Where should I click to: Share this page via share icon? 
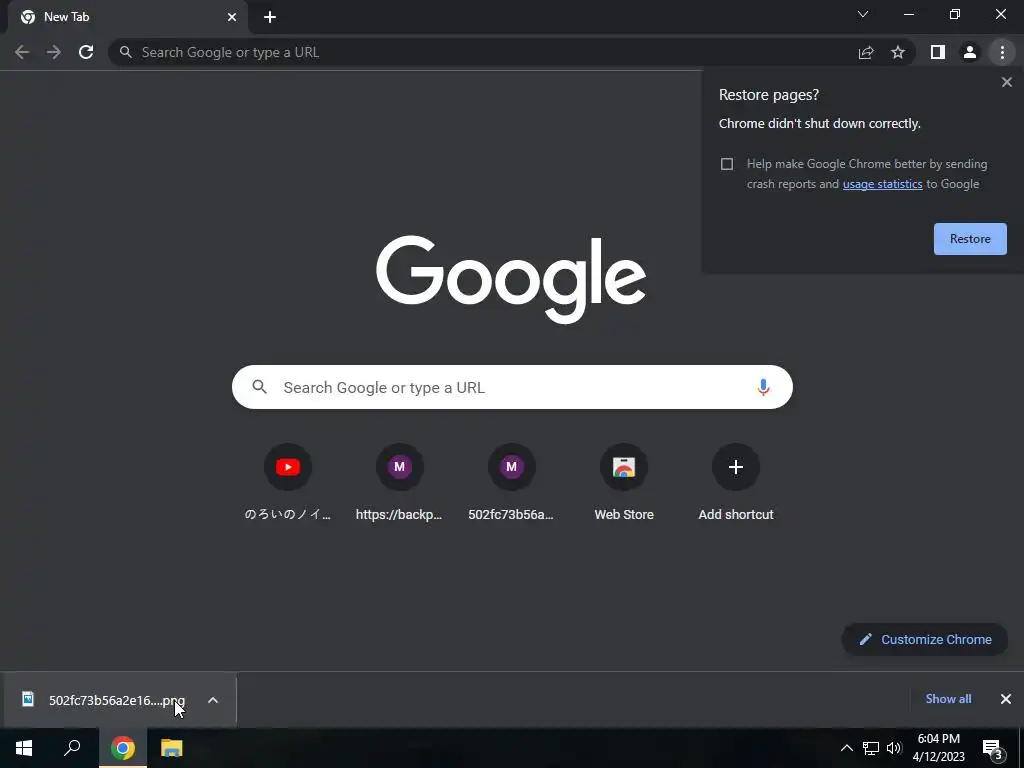pos(866,52)
